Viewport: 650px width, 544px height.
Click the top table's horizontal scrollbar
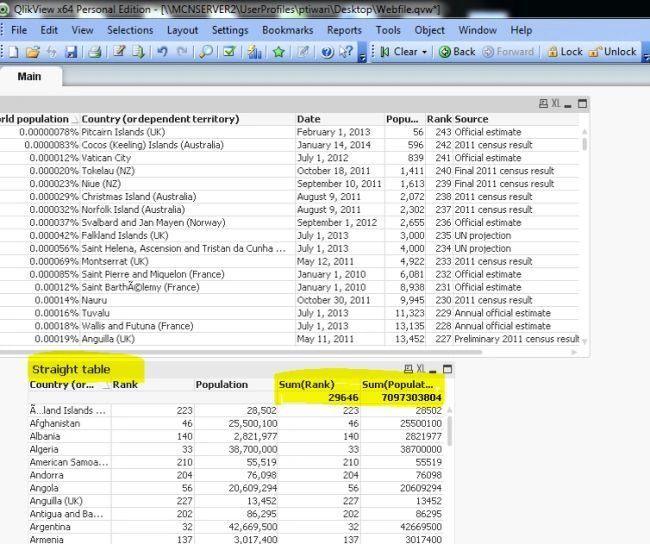click(x=240, y=352)
